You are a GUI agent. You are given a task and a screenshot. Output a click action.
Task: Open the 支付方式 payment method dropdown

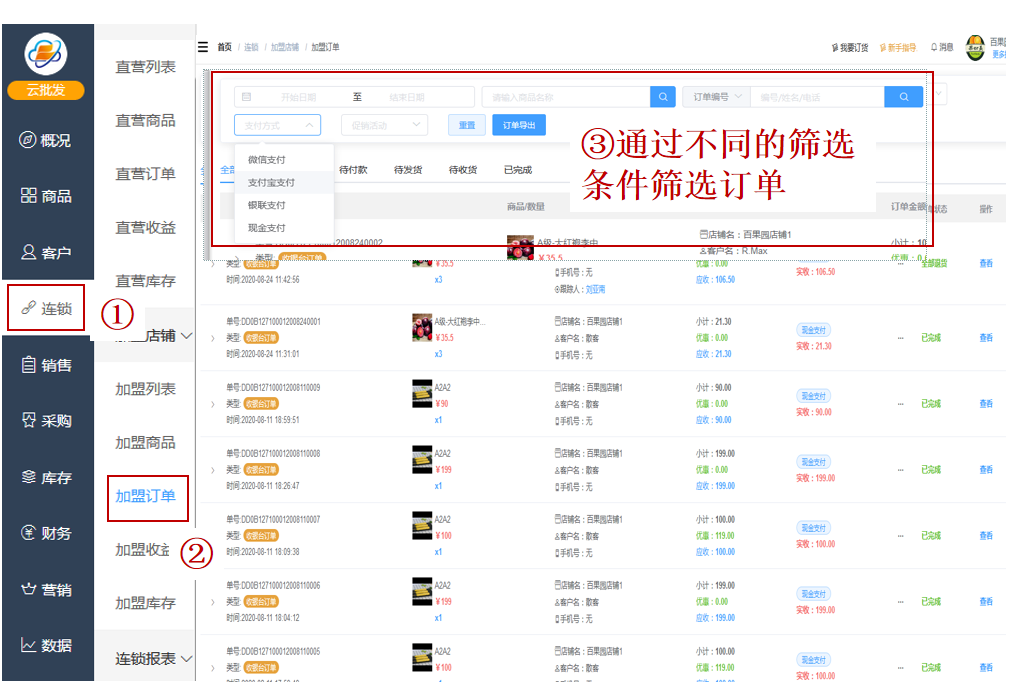coord(277,125)
